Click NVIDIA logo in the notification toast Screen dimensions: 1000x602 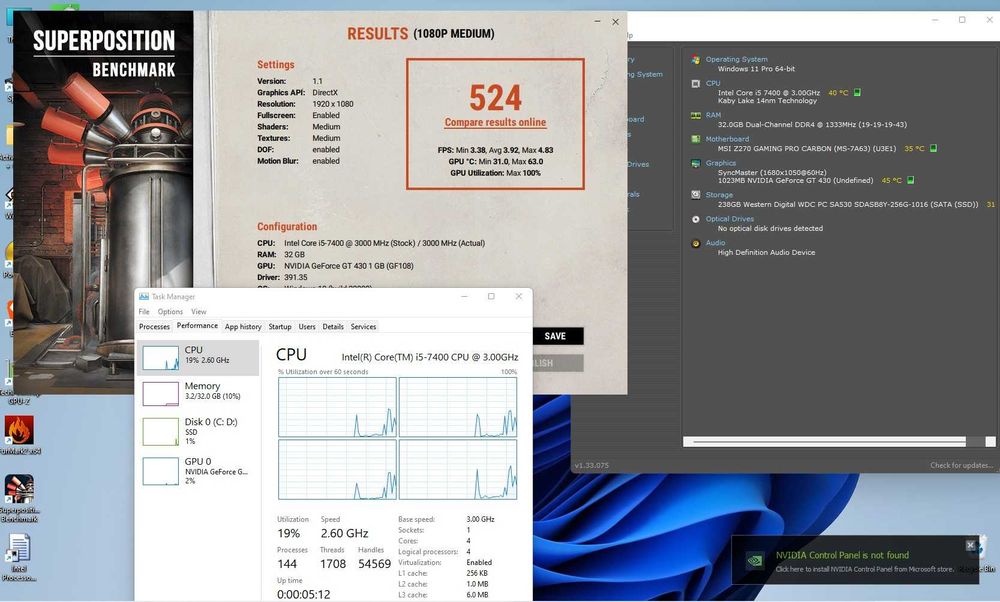(755, 561)
